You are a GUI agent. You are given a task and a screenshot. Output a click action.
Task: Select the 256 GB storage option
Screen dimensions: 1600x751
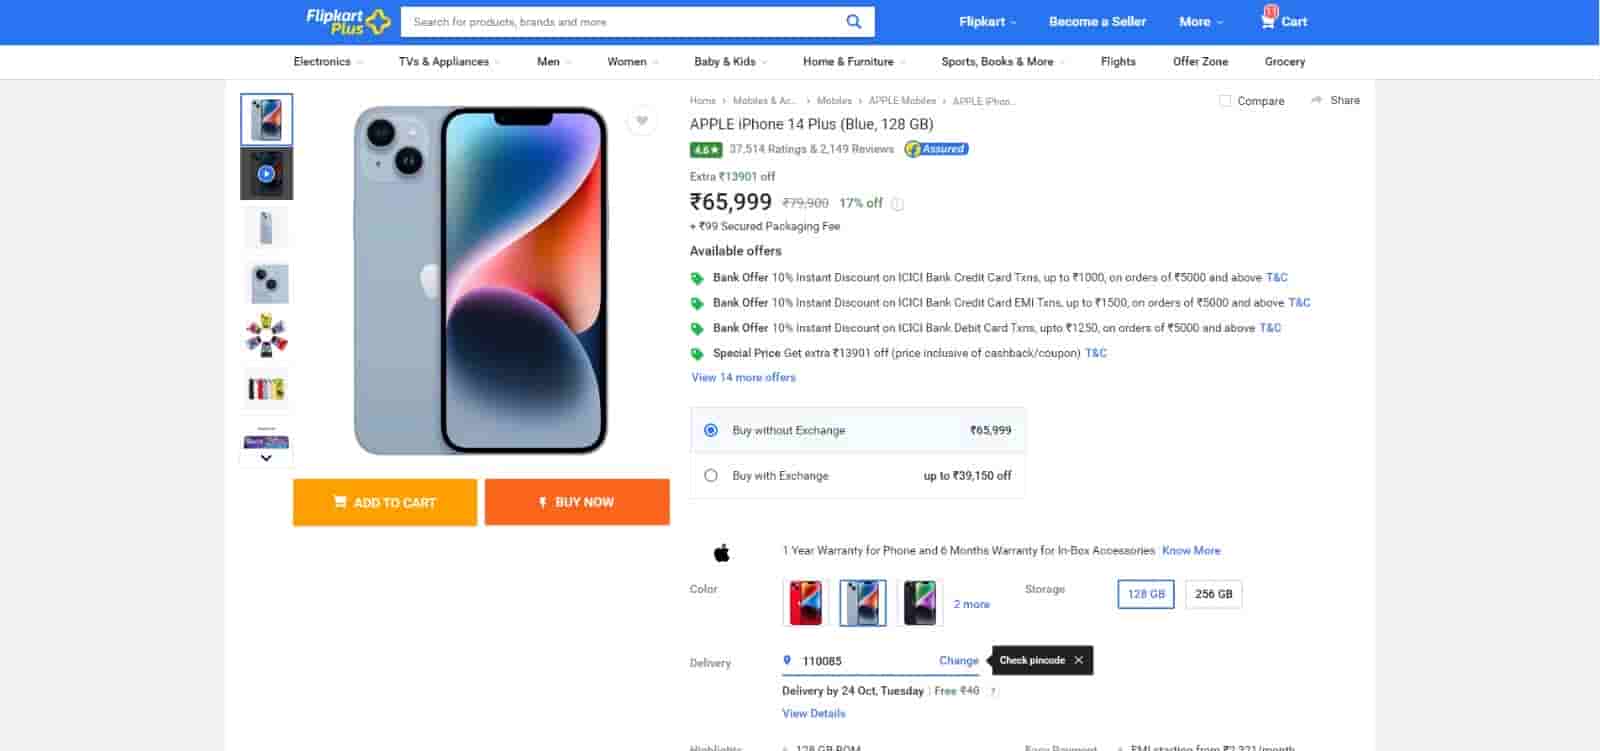(x=1213, y=594)
